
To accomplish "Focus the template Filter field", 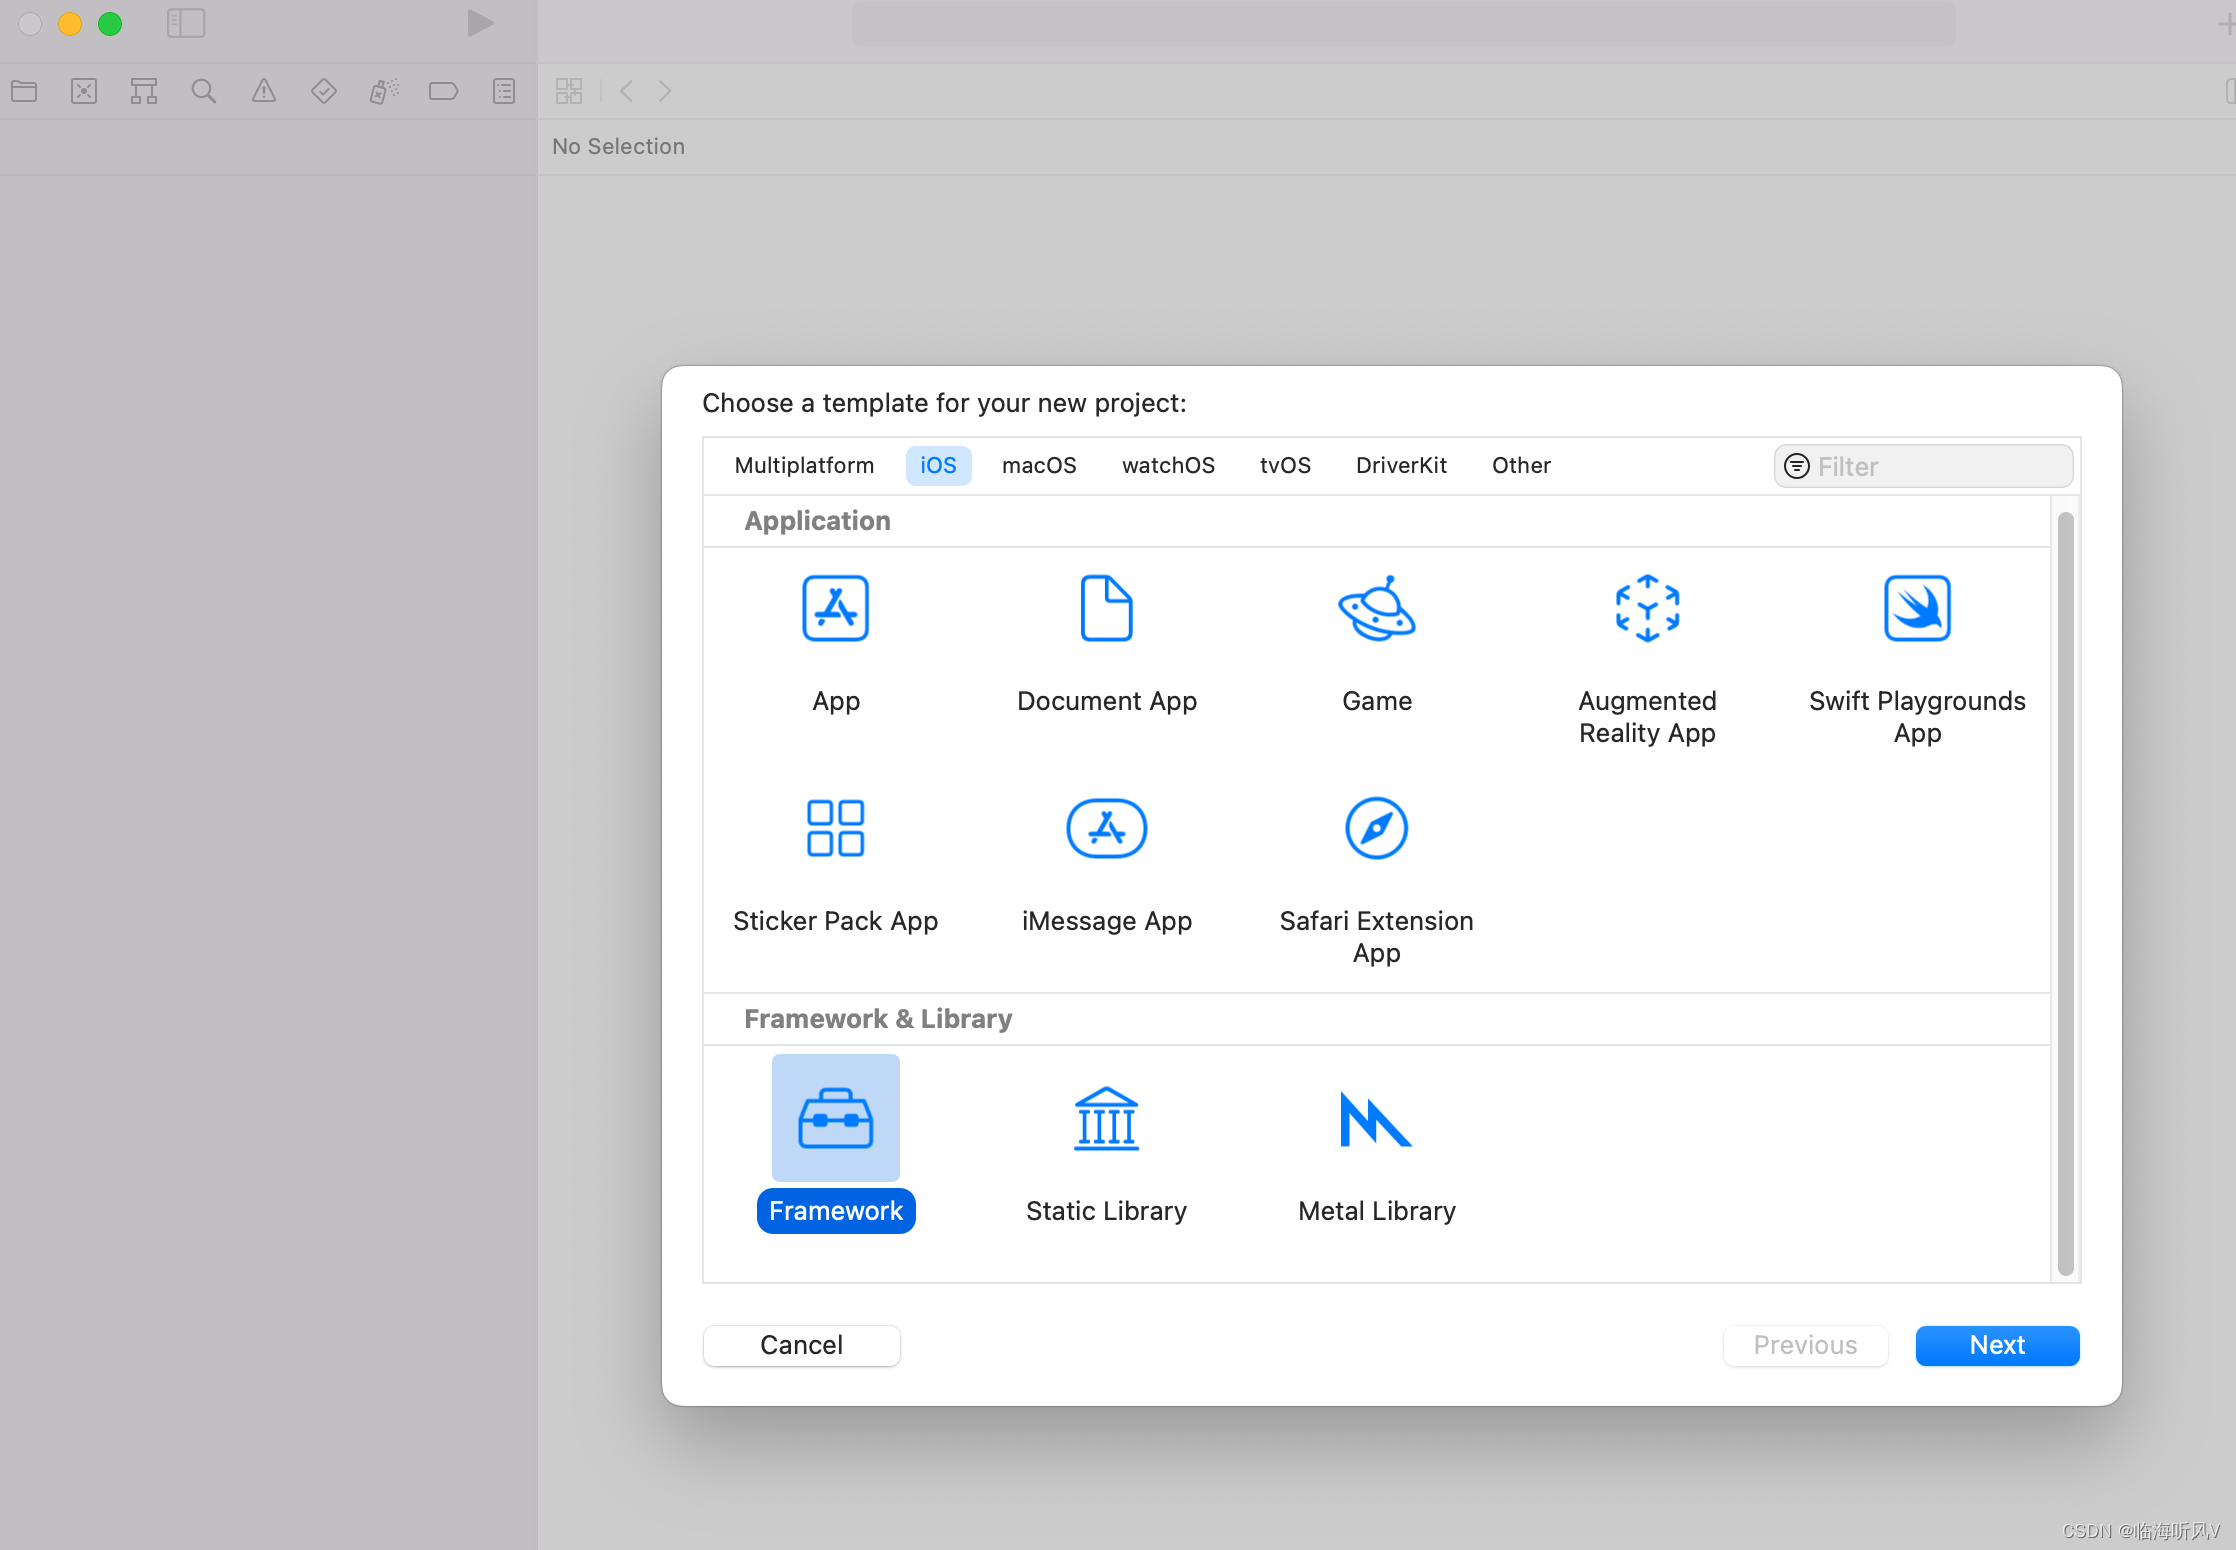I will [1923, 466].
